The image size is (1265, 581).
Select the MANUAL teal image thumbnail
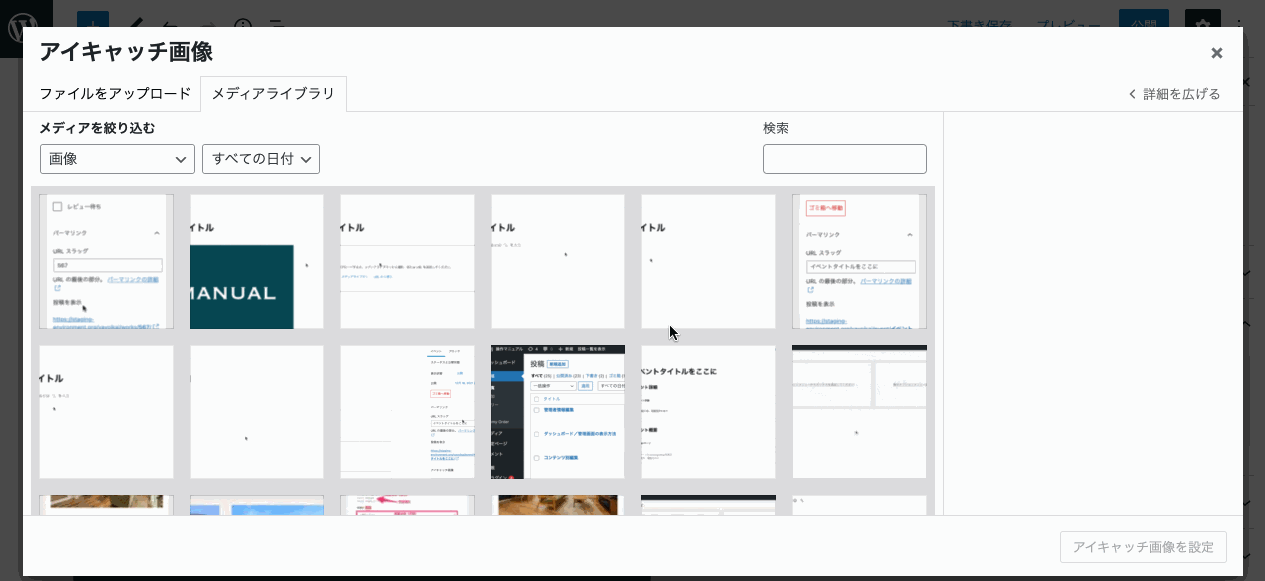pos(257,261)
